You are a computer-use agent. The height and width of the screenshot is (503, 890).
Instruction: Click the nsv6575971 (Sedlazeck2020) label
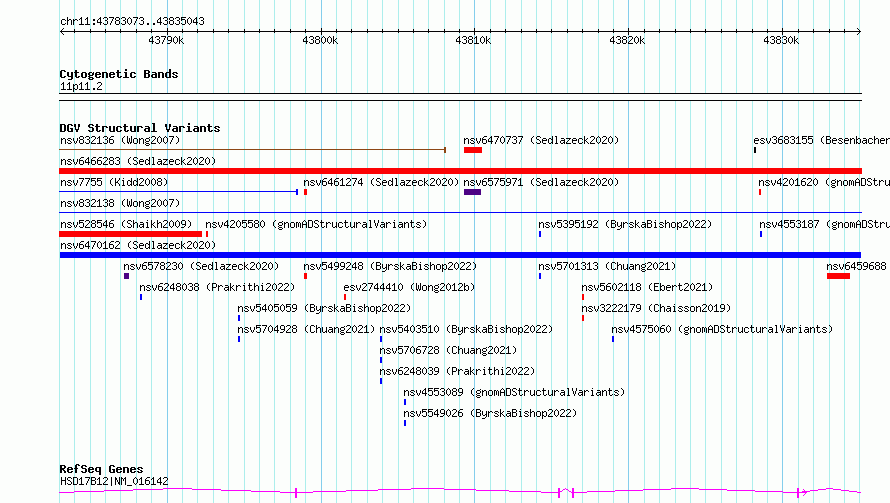tap(541, 182)
